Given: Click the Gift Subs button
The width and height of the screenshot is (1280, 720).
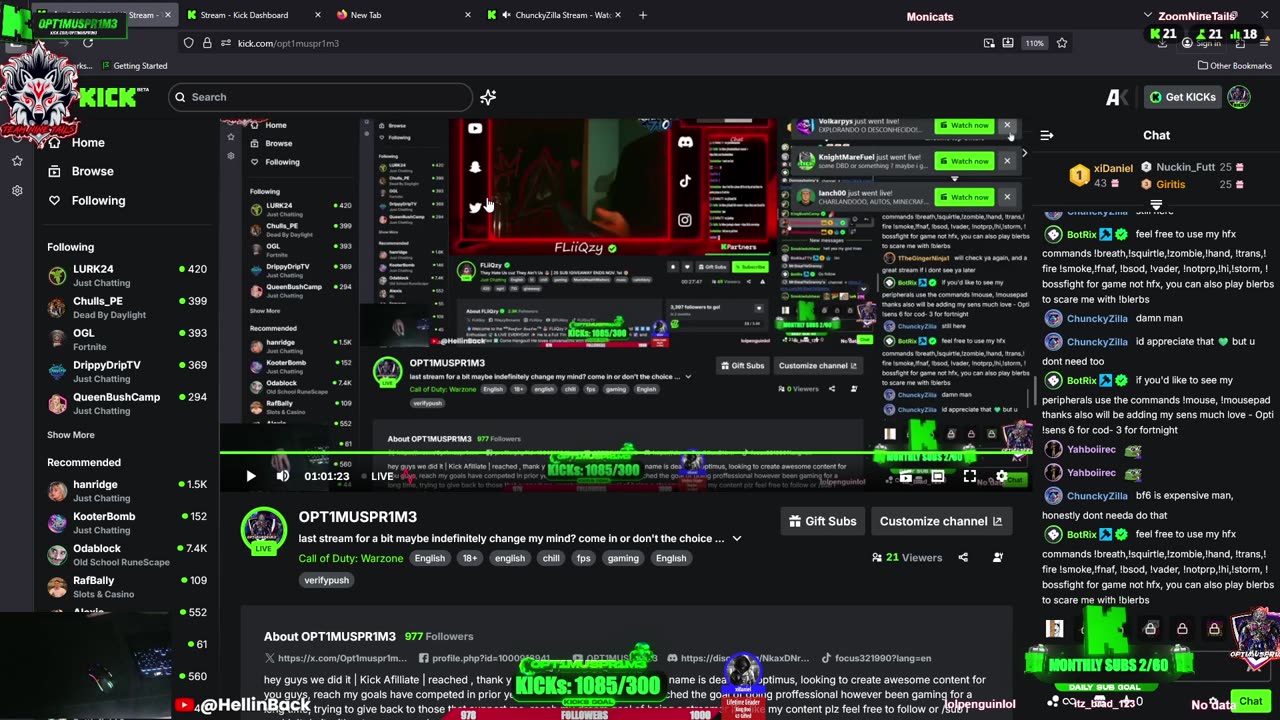Looking at the screenshot, I should 823,521.
